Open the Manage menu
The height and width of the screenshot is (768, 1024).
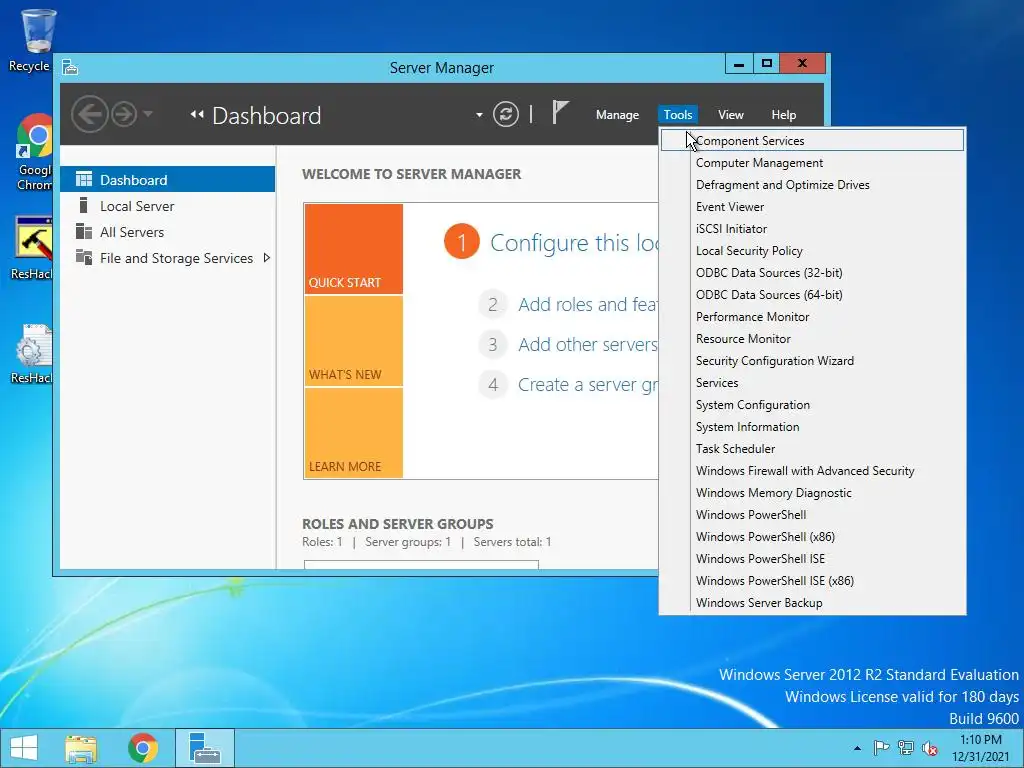point(617,115)
